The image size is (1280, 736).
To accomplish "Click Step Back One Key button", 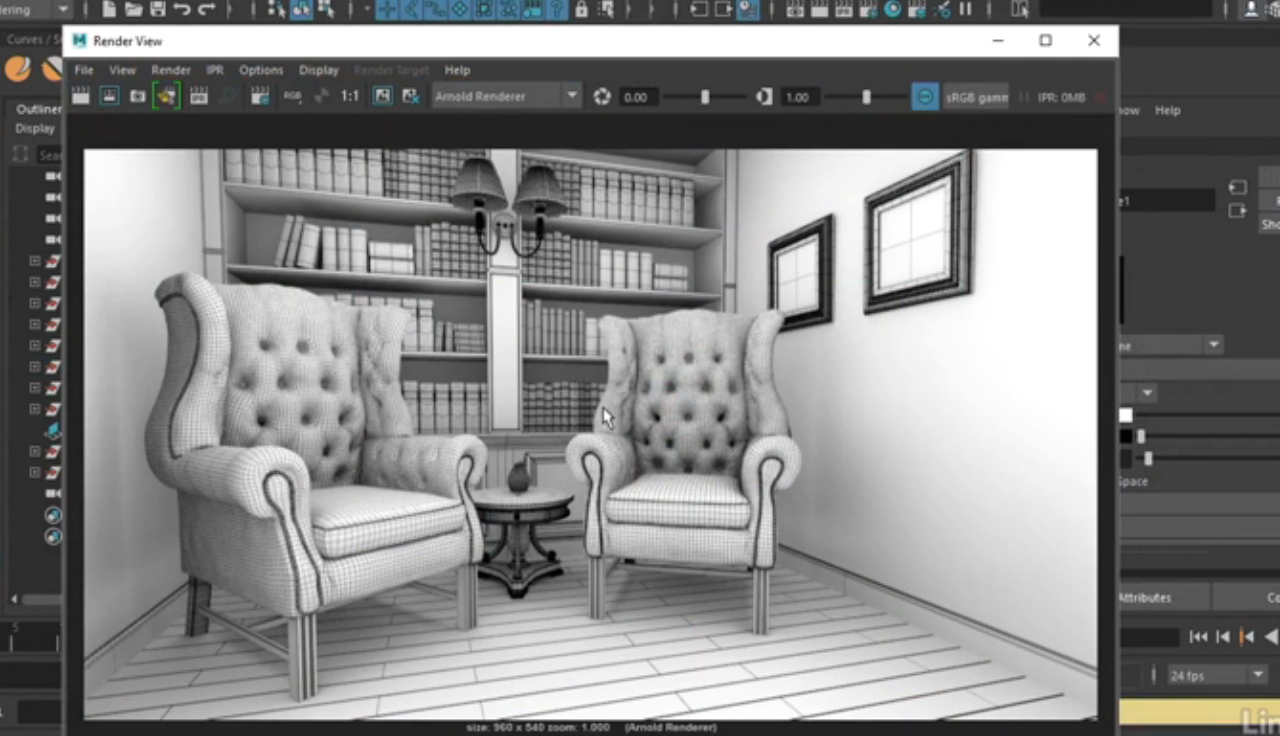I will click(x=1246, y=637).
